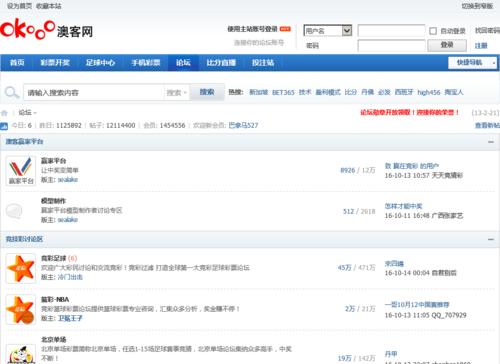The height and width of the screenshot is (364, 500).
Task: Open the 竞彩足球 star icon
Action: (21, 268)
